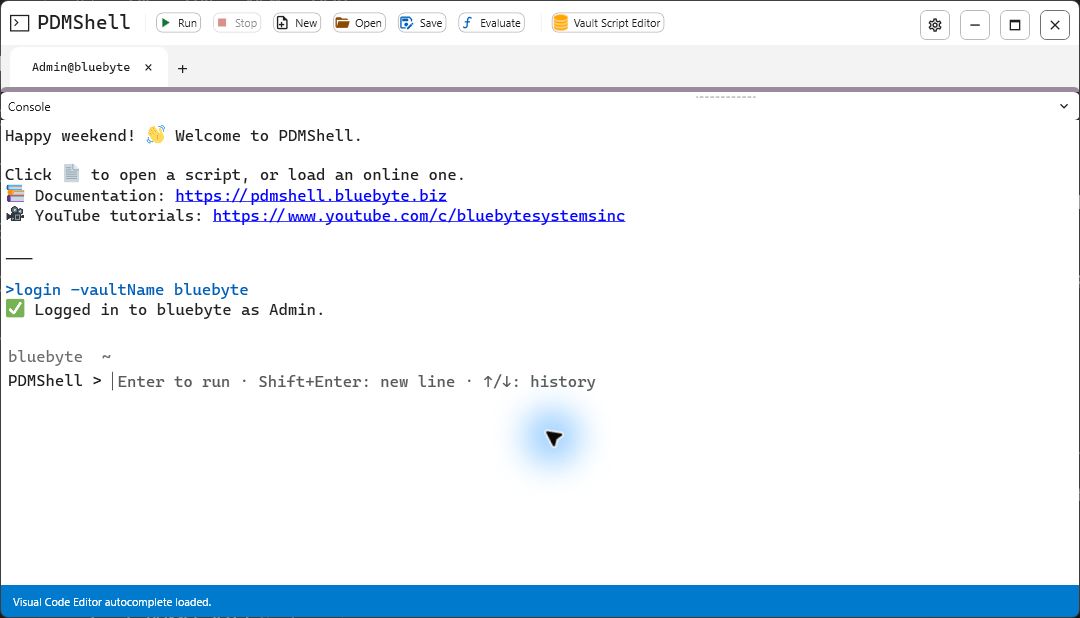Minimize the PDMShell window
Image resolution: width=1080 pixels, height=618 pixels.
[x=975, y=25]
